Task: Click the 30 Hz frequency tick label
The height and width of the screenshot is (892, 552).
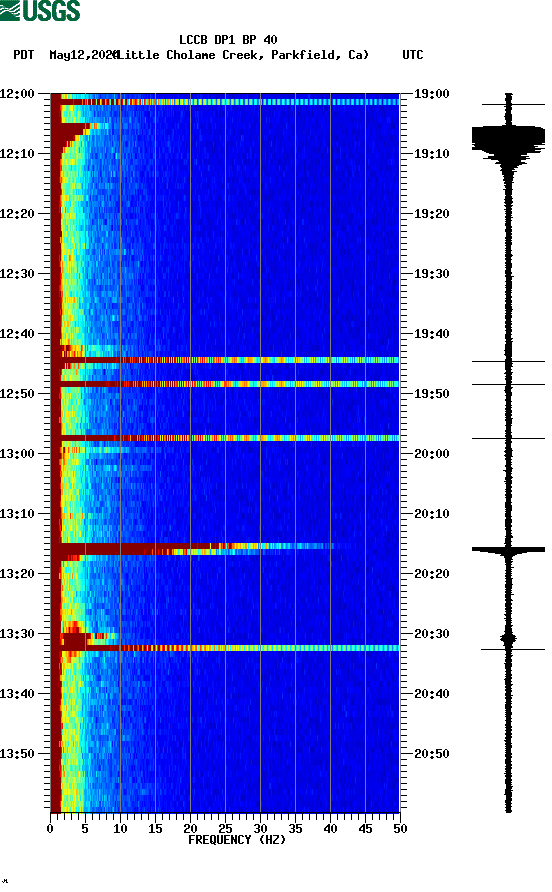Action: tap(260, 829)
